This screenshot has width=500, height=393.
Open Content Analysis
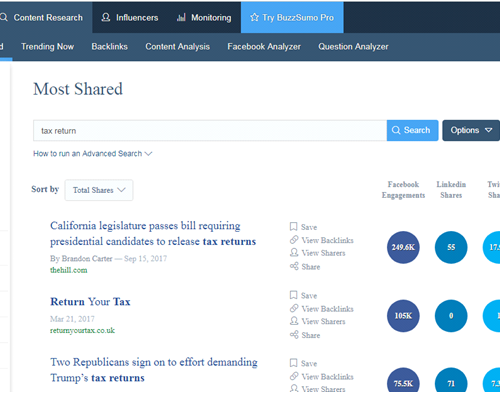[177, 47]
